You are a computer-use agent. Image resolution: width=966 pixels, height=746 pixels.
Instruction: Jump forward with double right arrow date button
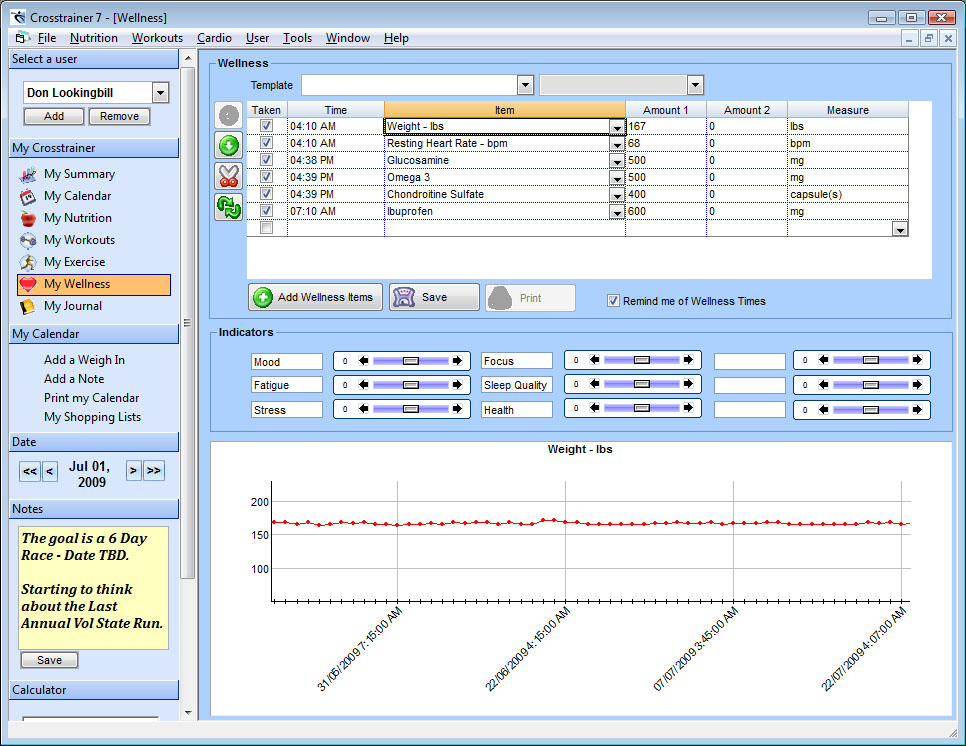click(154, 471)
